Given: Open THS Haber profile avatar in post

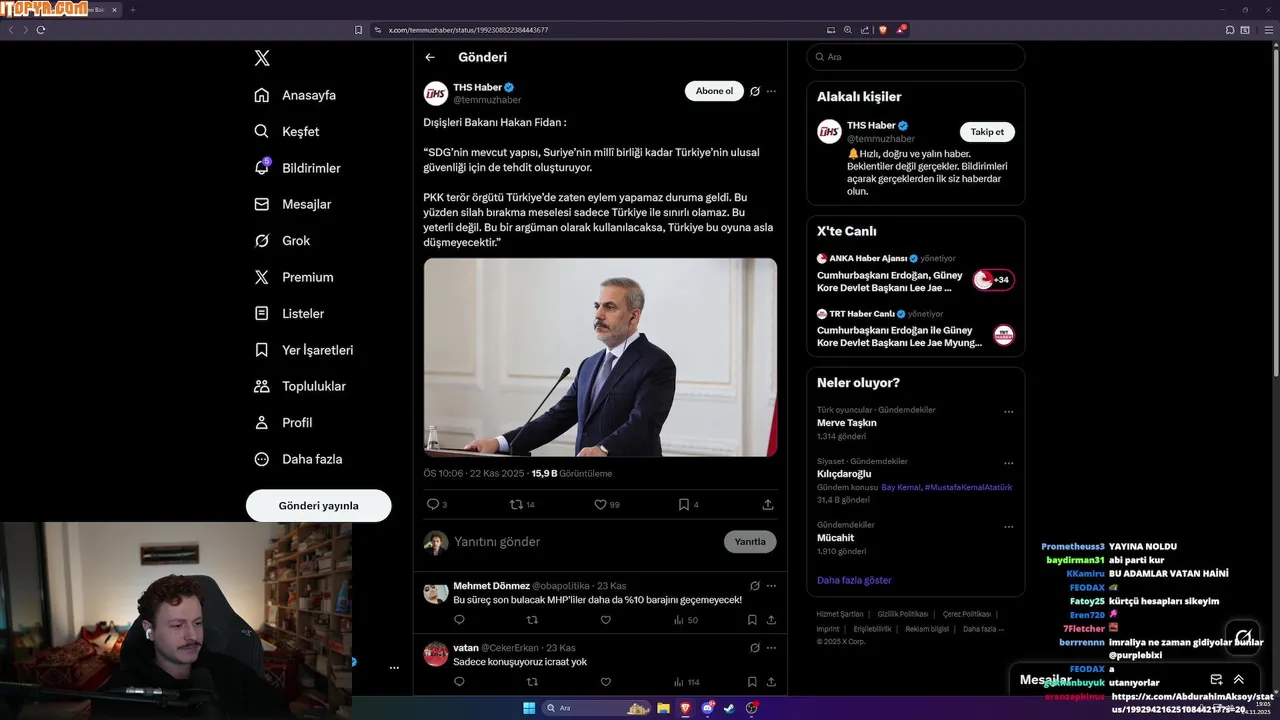Looking at the screenshot, I should [x=436, y=94].
